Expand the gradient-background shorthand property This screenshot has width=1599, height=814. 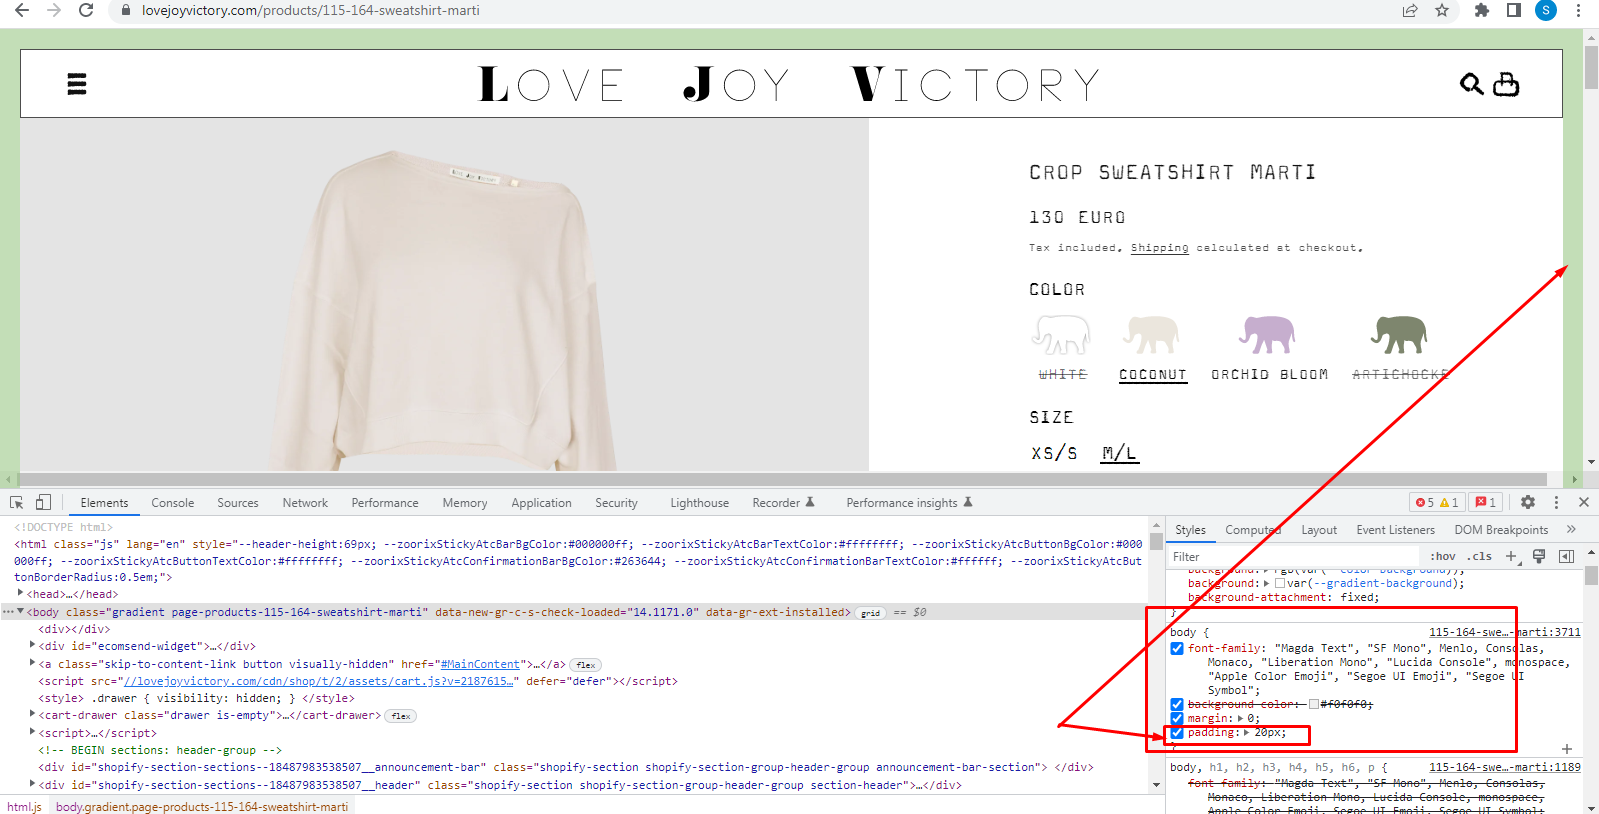pos(1267,583)
